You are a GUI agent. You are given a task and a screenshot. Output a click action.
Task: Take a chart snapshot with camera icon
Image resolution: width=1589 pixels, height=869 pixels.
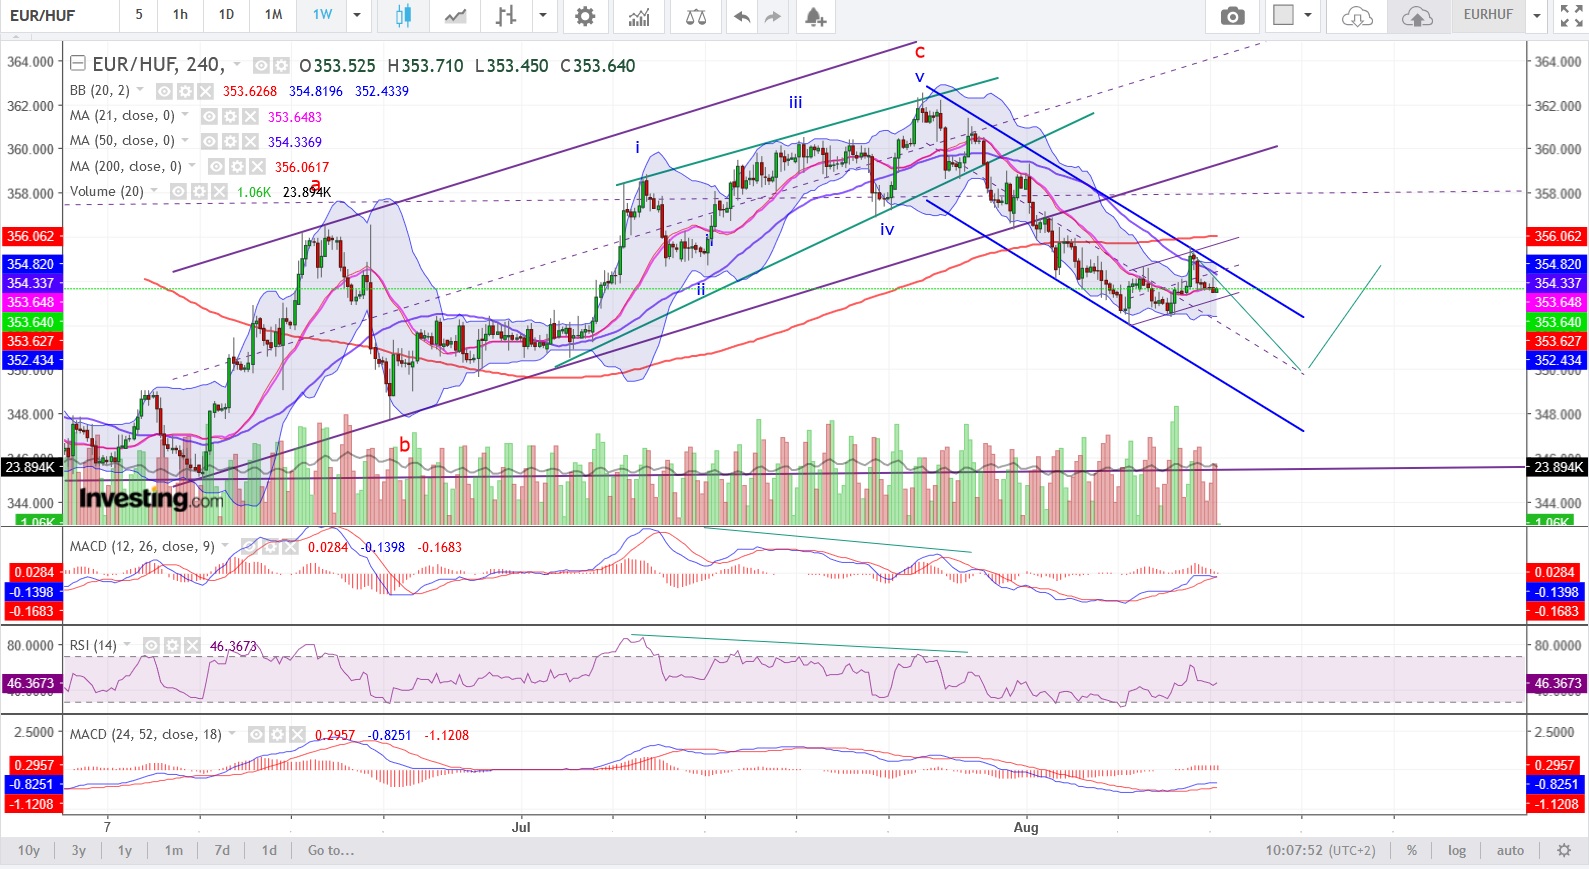(x=1232, y=16)
